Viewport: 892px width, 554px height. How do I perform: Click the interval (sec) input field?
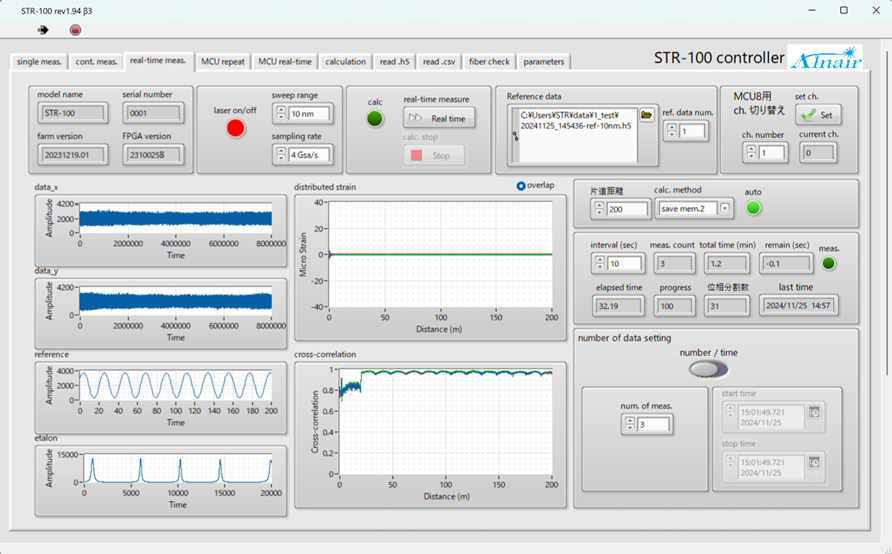click(622, 263)
